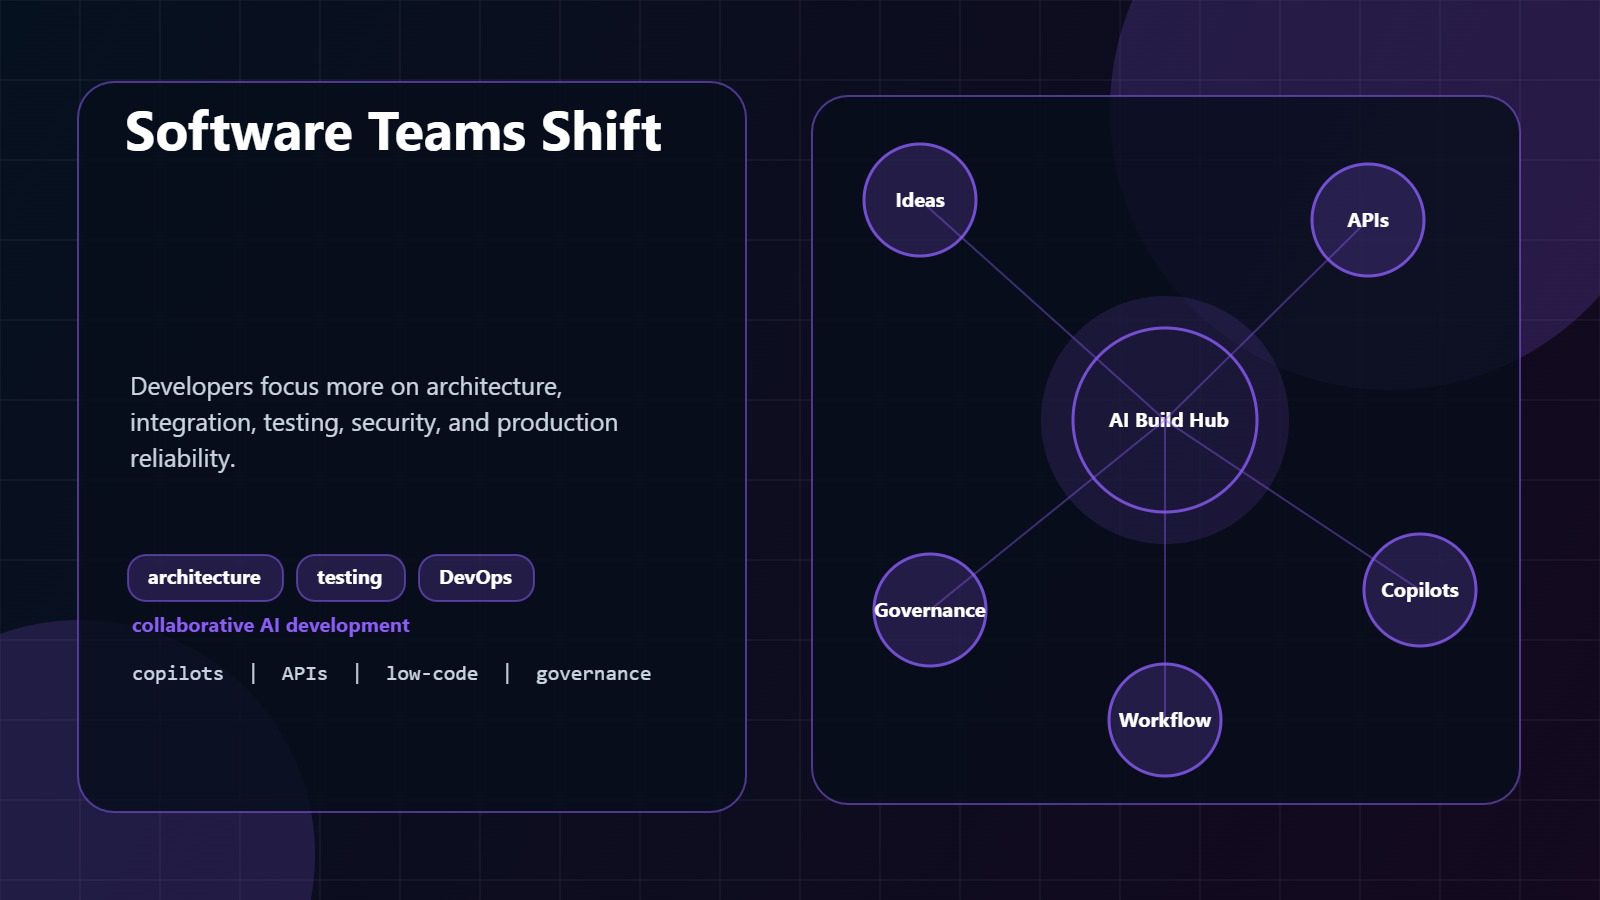
Task: Click the APIs keyword in footer line
Action: tap(305, 674)
